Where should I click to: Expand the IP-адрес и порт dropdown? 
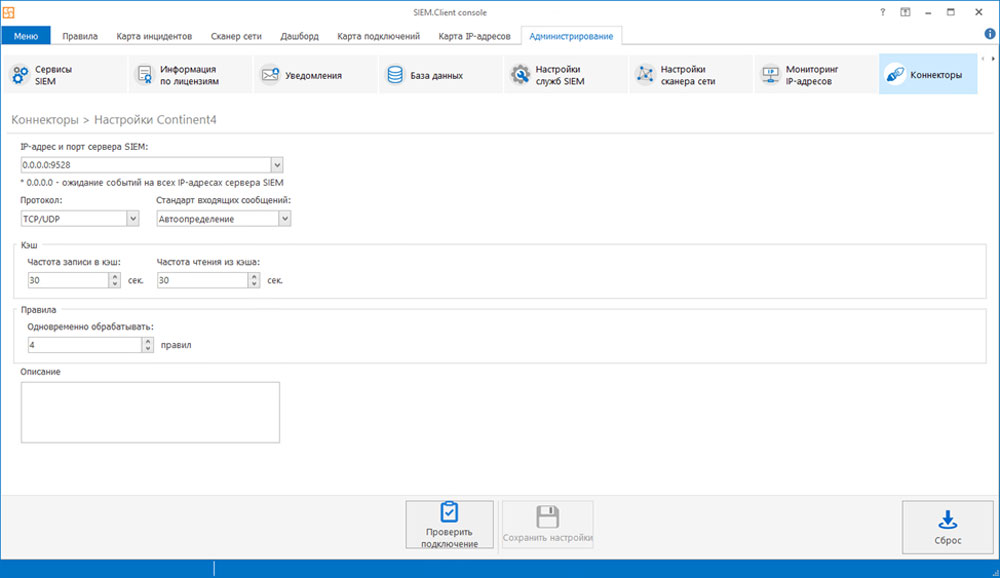[277, 165]
